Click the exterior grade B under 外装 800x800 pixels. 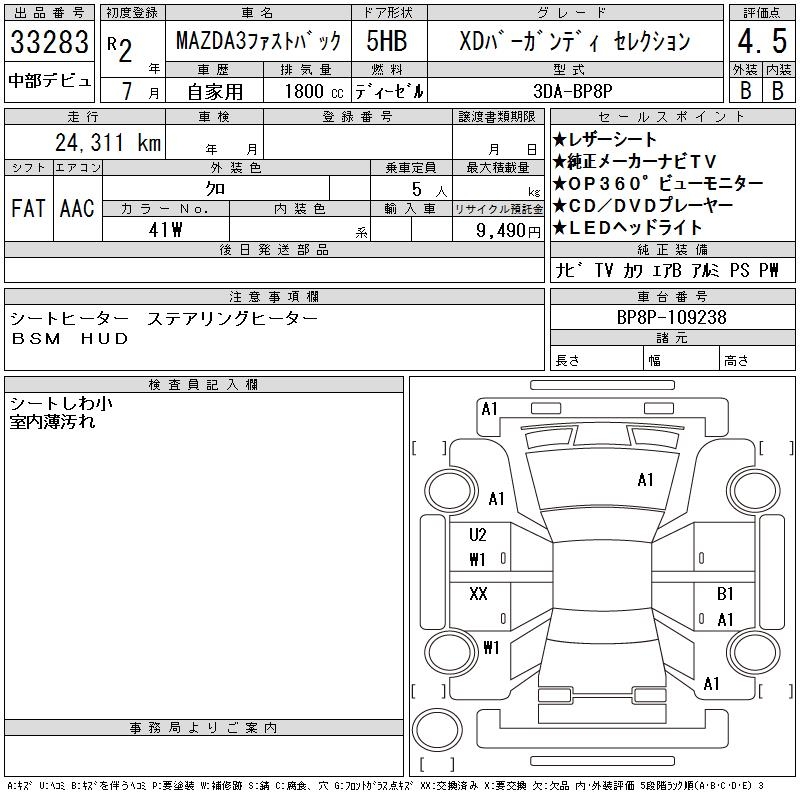coord(745,90)
